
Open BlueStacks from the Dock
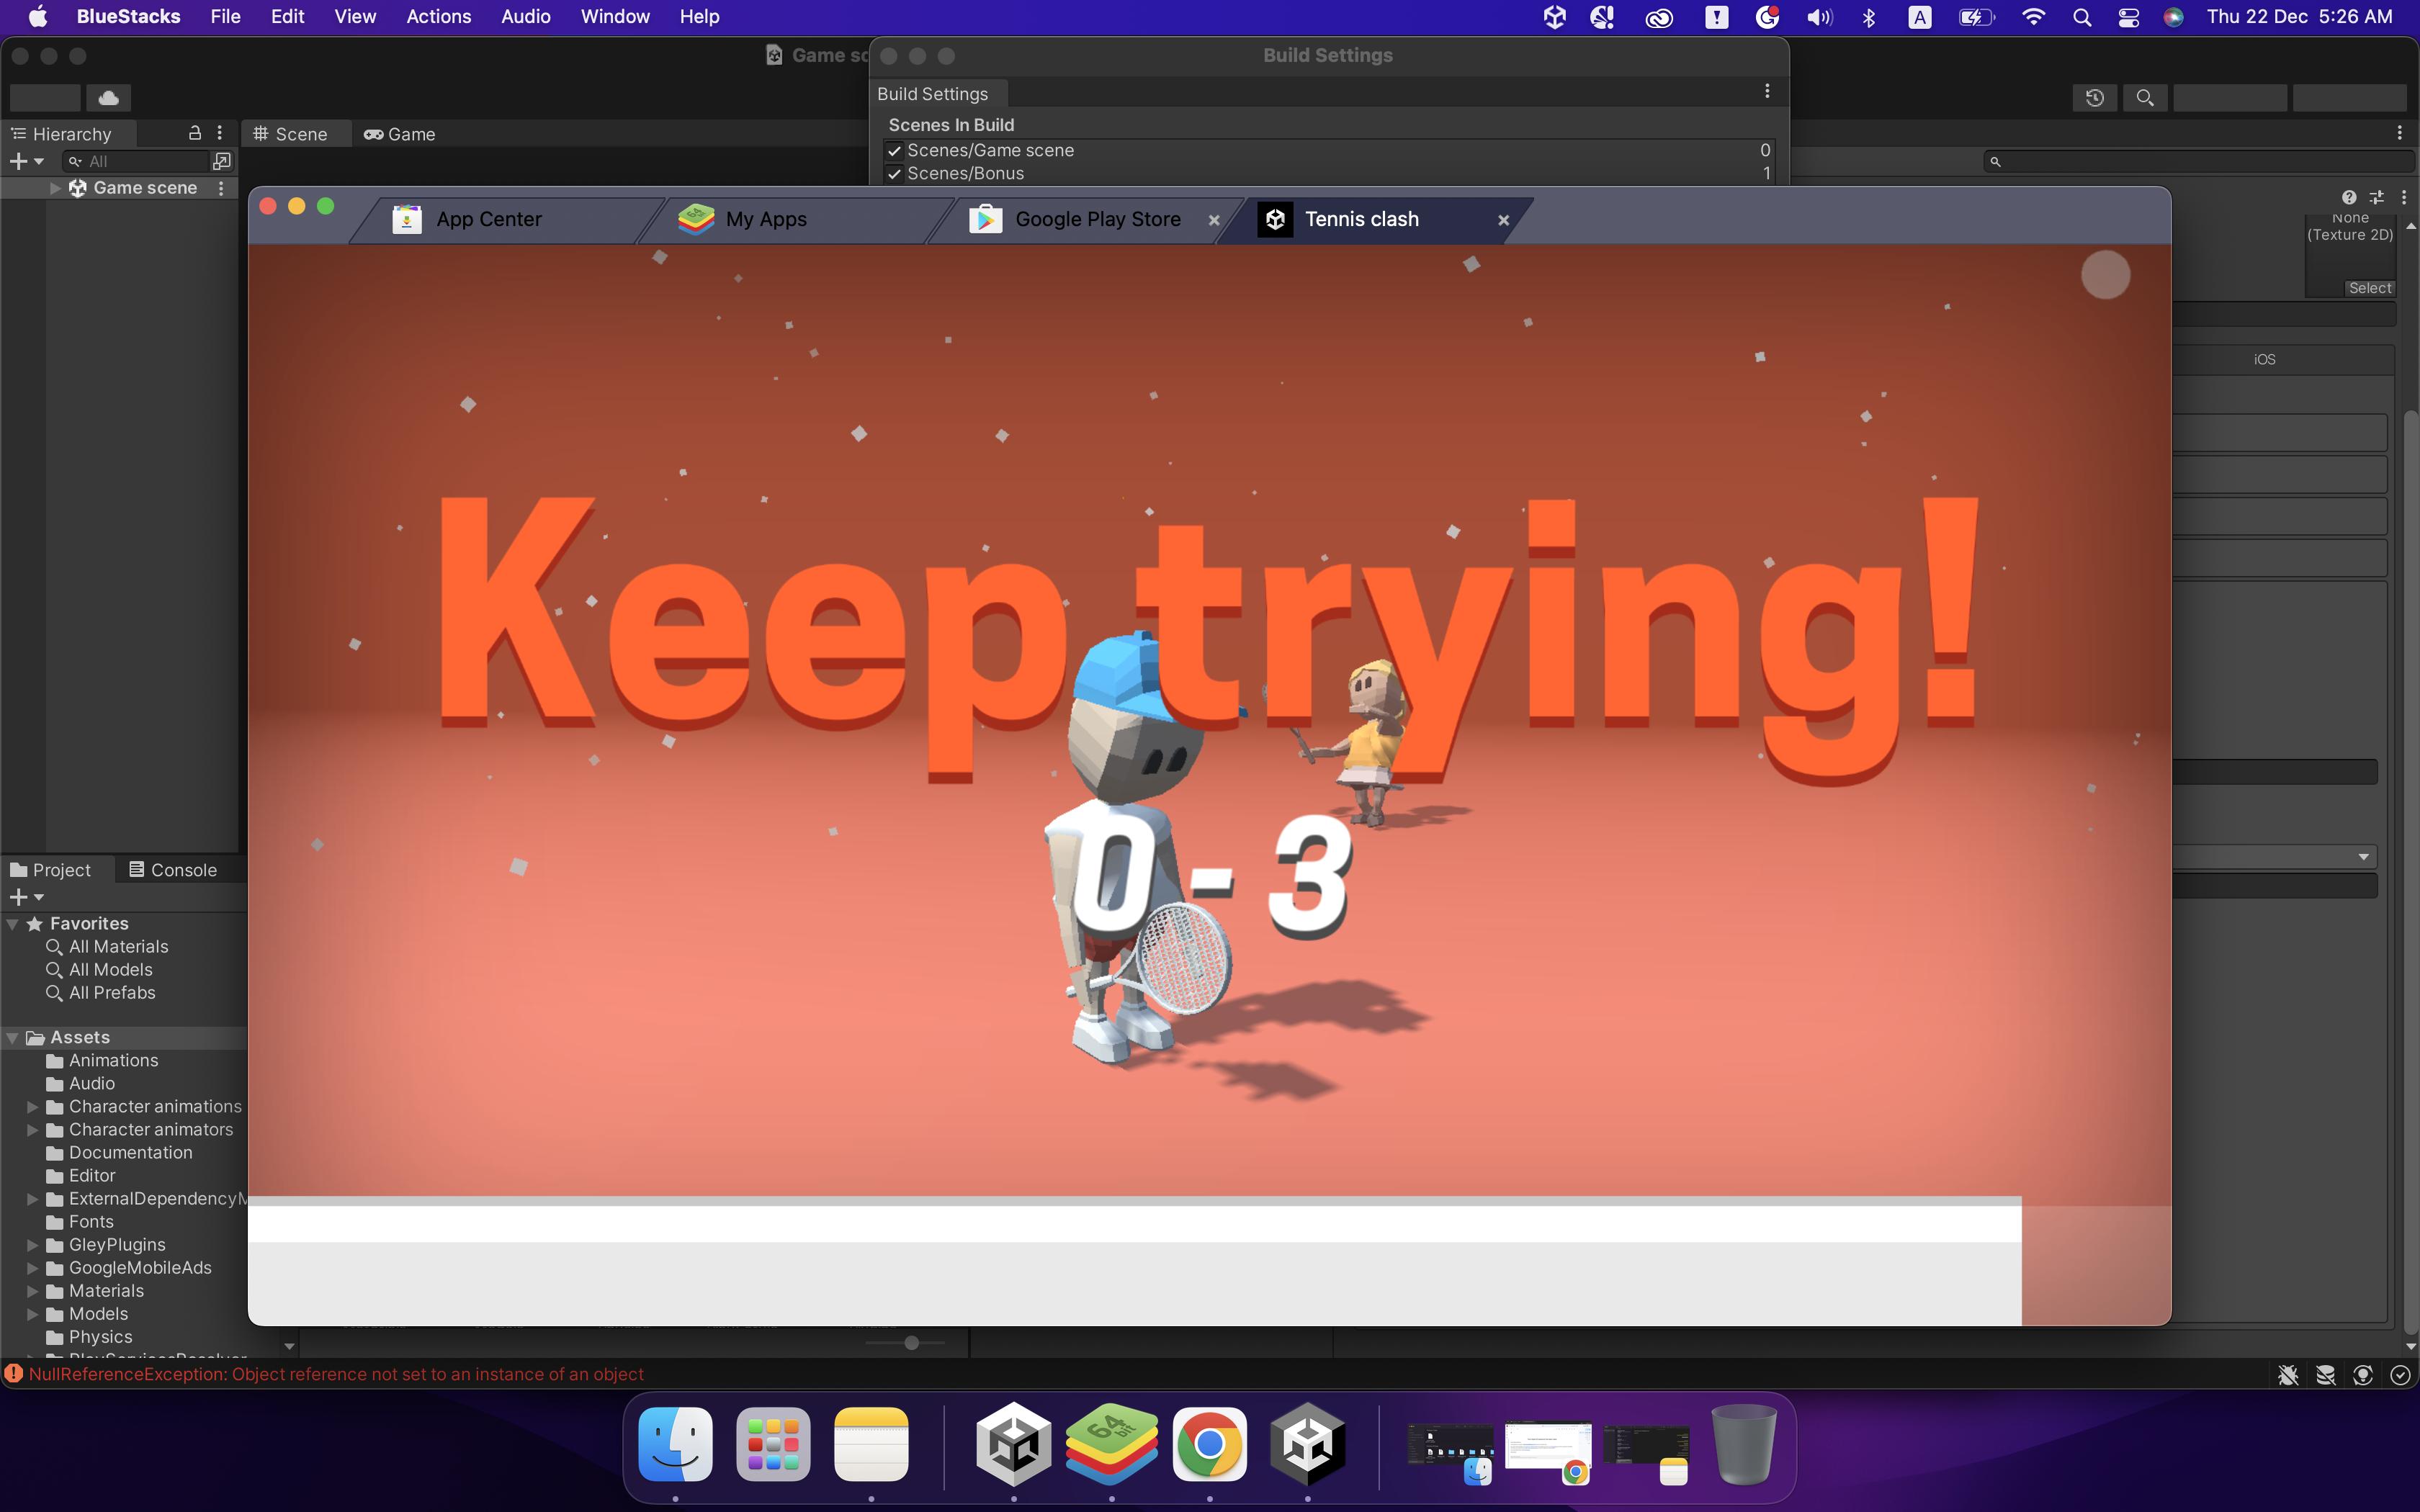click(x=1111, y=1445)
